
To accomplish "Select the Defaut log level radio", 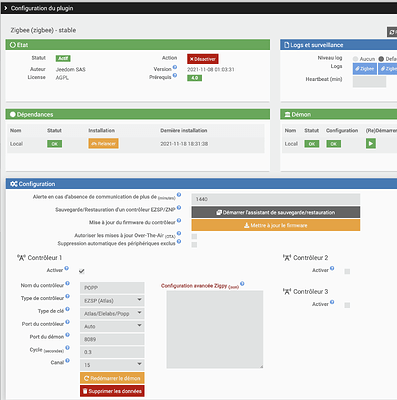I will tap(381, 59).
